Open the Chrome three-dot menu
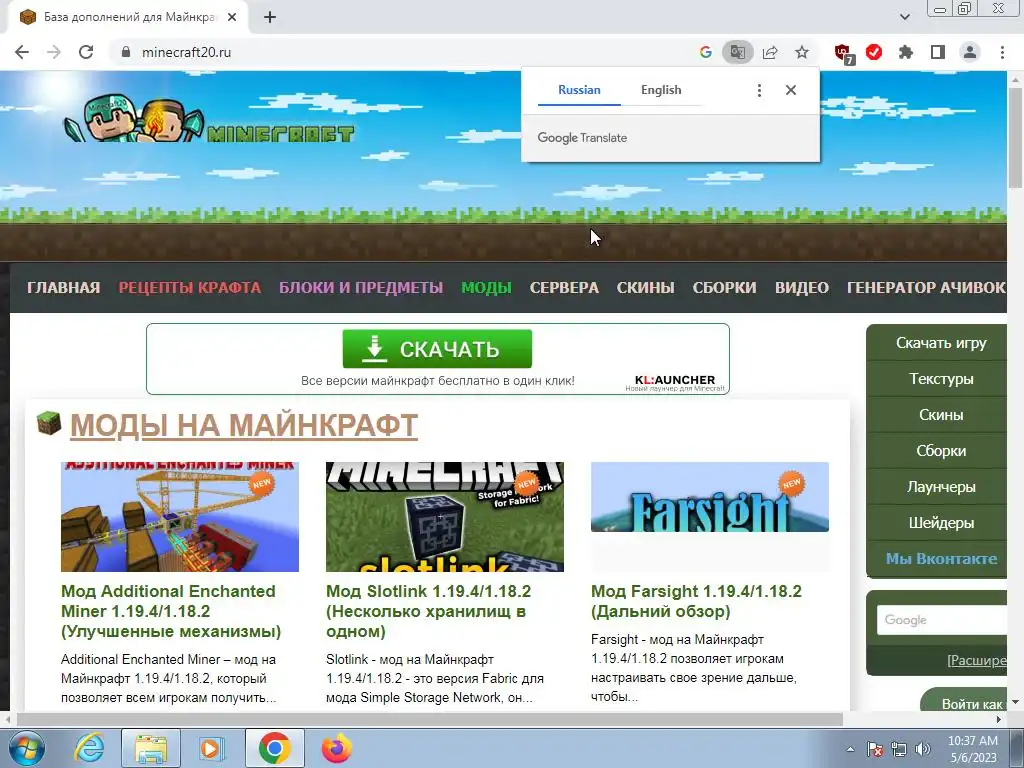This screenshot has height=768, width=1024. 1002,52
